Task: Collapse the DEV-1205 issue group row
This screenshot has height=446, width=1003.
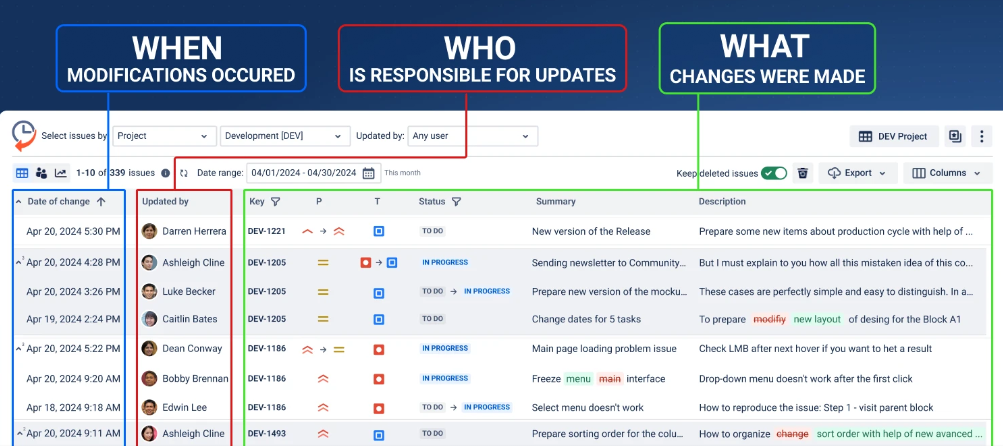Action: 20,260
